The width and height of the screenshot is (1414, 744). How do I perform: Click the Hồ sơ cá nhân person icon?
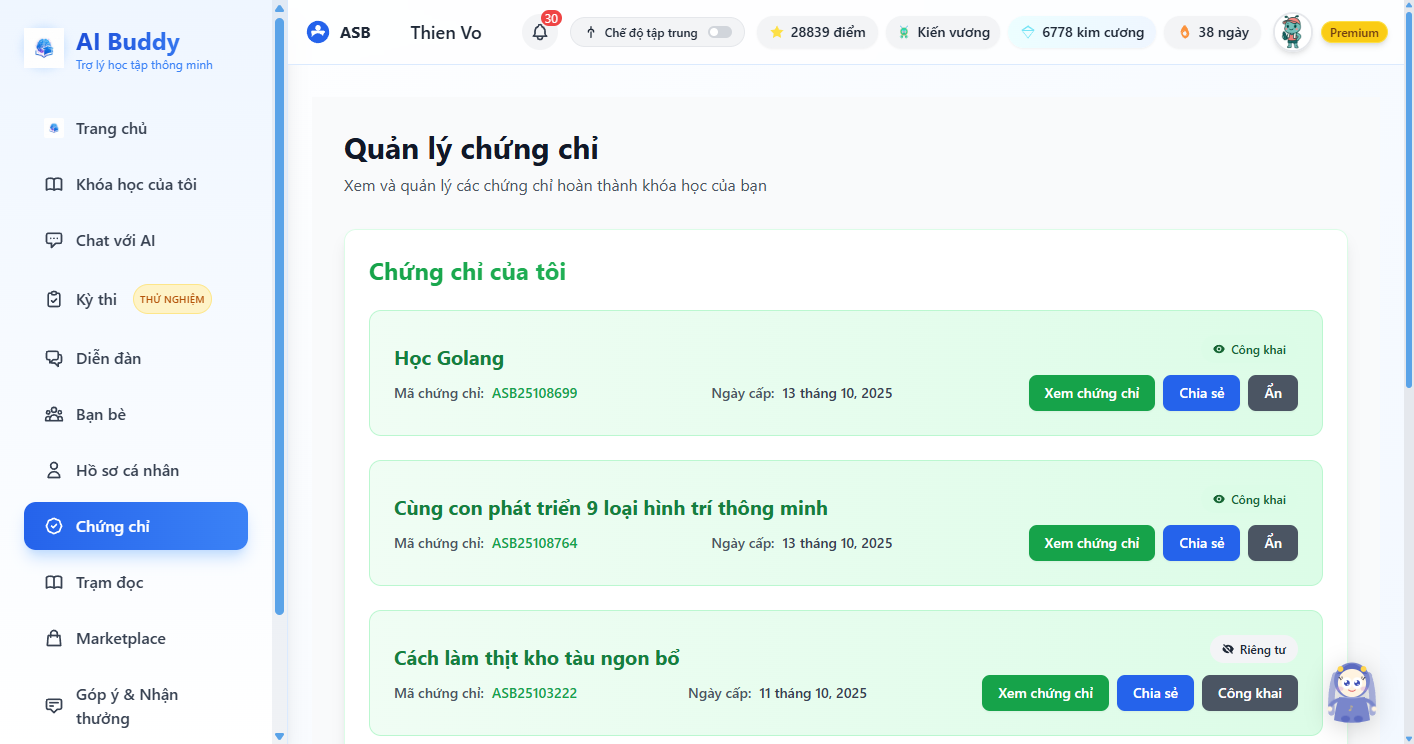(54, 471)
